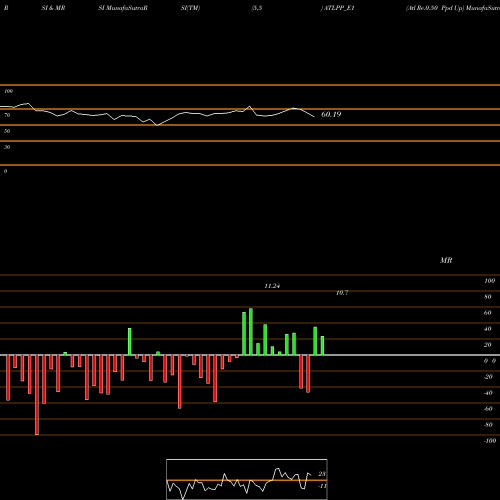Viewport: 500px width, 500px height.
Task: Click the last green bar in MR chart
Action: point(322,346)
